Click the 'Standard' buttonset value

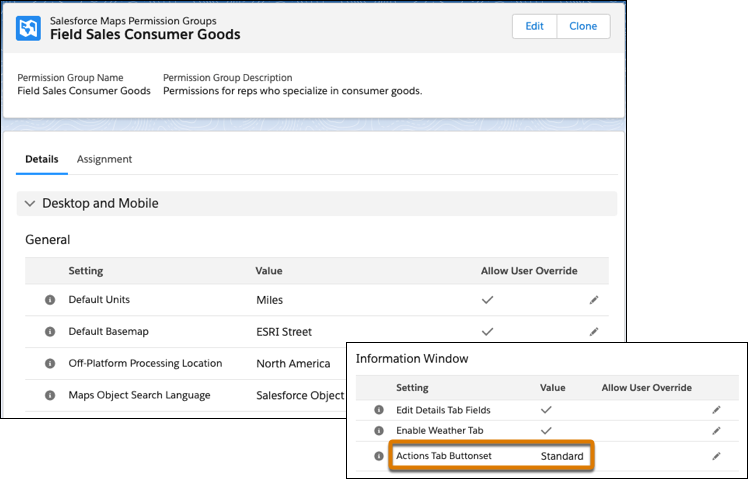[562, 456]
